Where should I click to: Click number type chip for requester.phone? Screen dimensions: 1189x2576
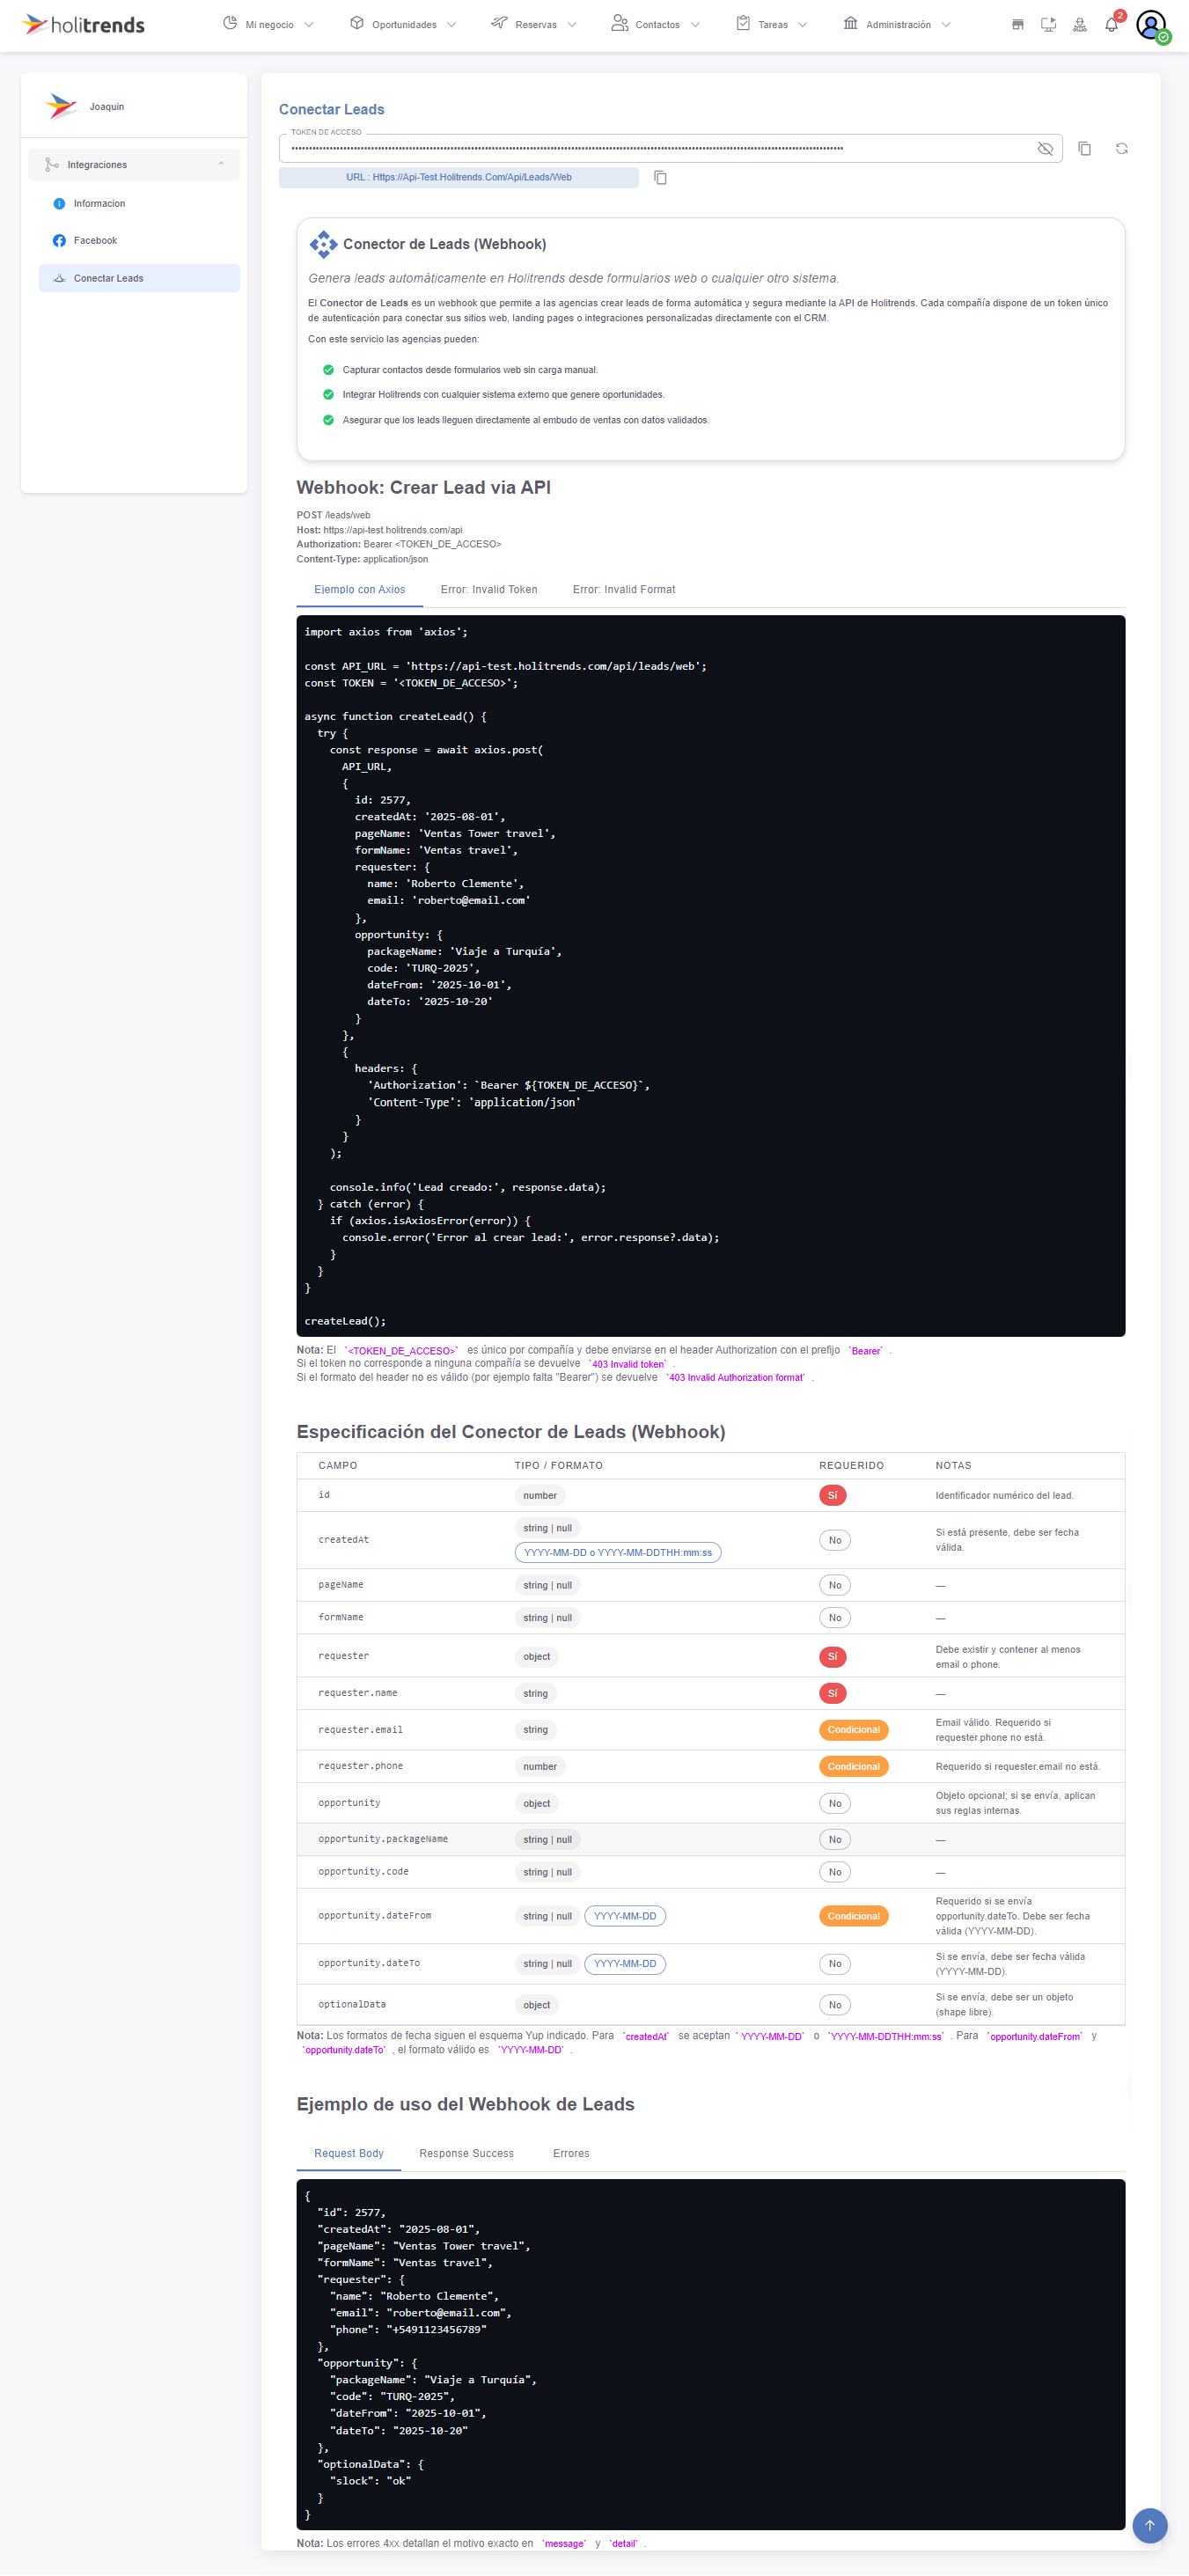[x=540, y=1767]
